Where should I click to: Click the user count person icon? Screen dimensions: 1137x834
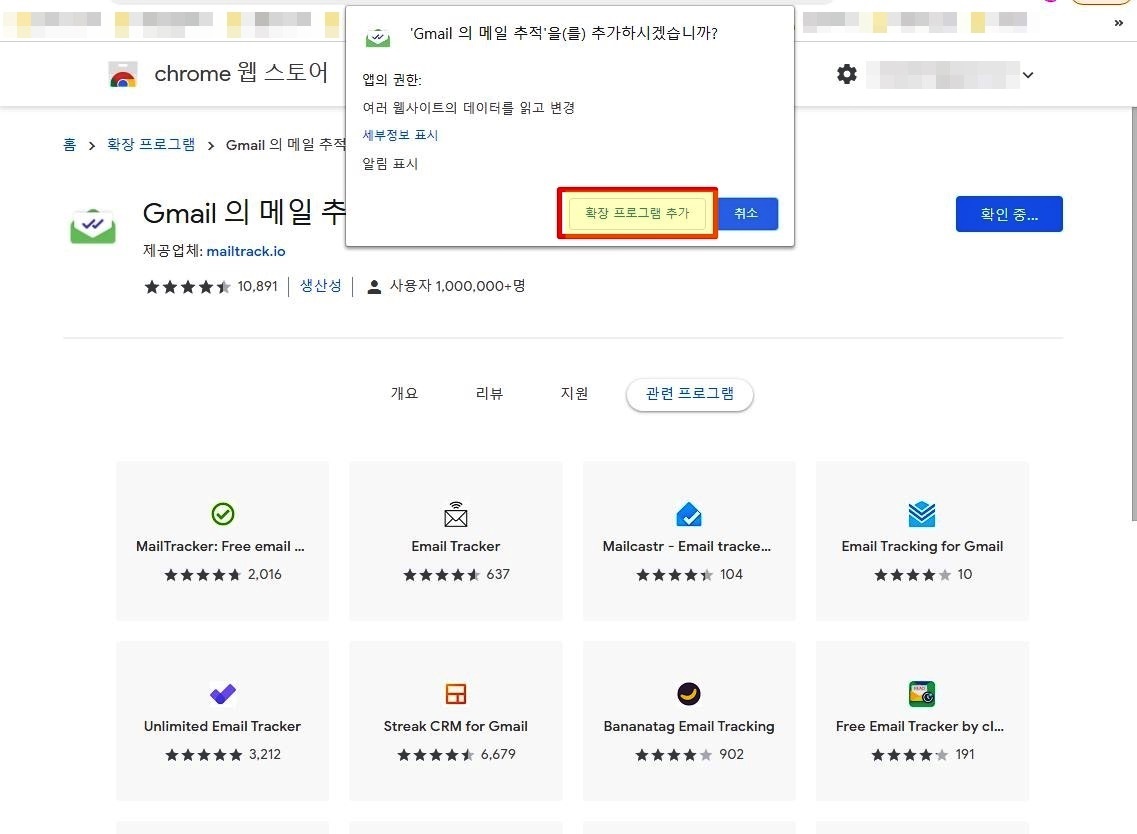pyautogui.click(x=374, y=286)
